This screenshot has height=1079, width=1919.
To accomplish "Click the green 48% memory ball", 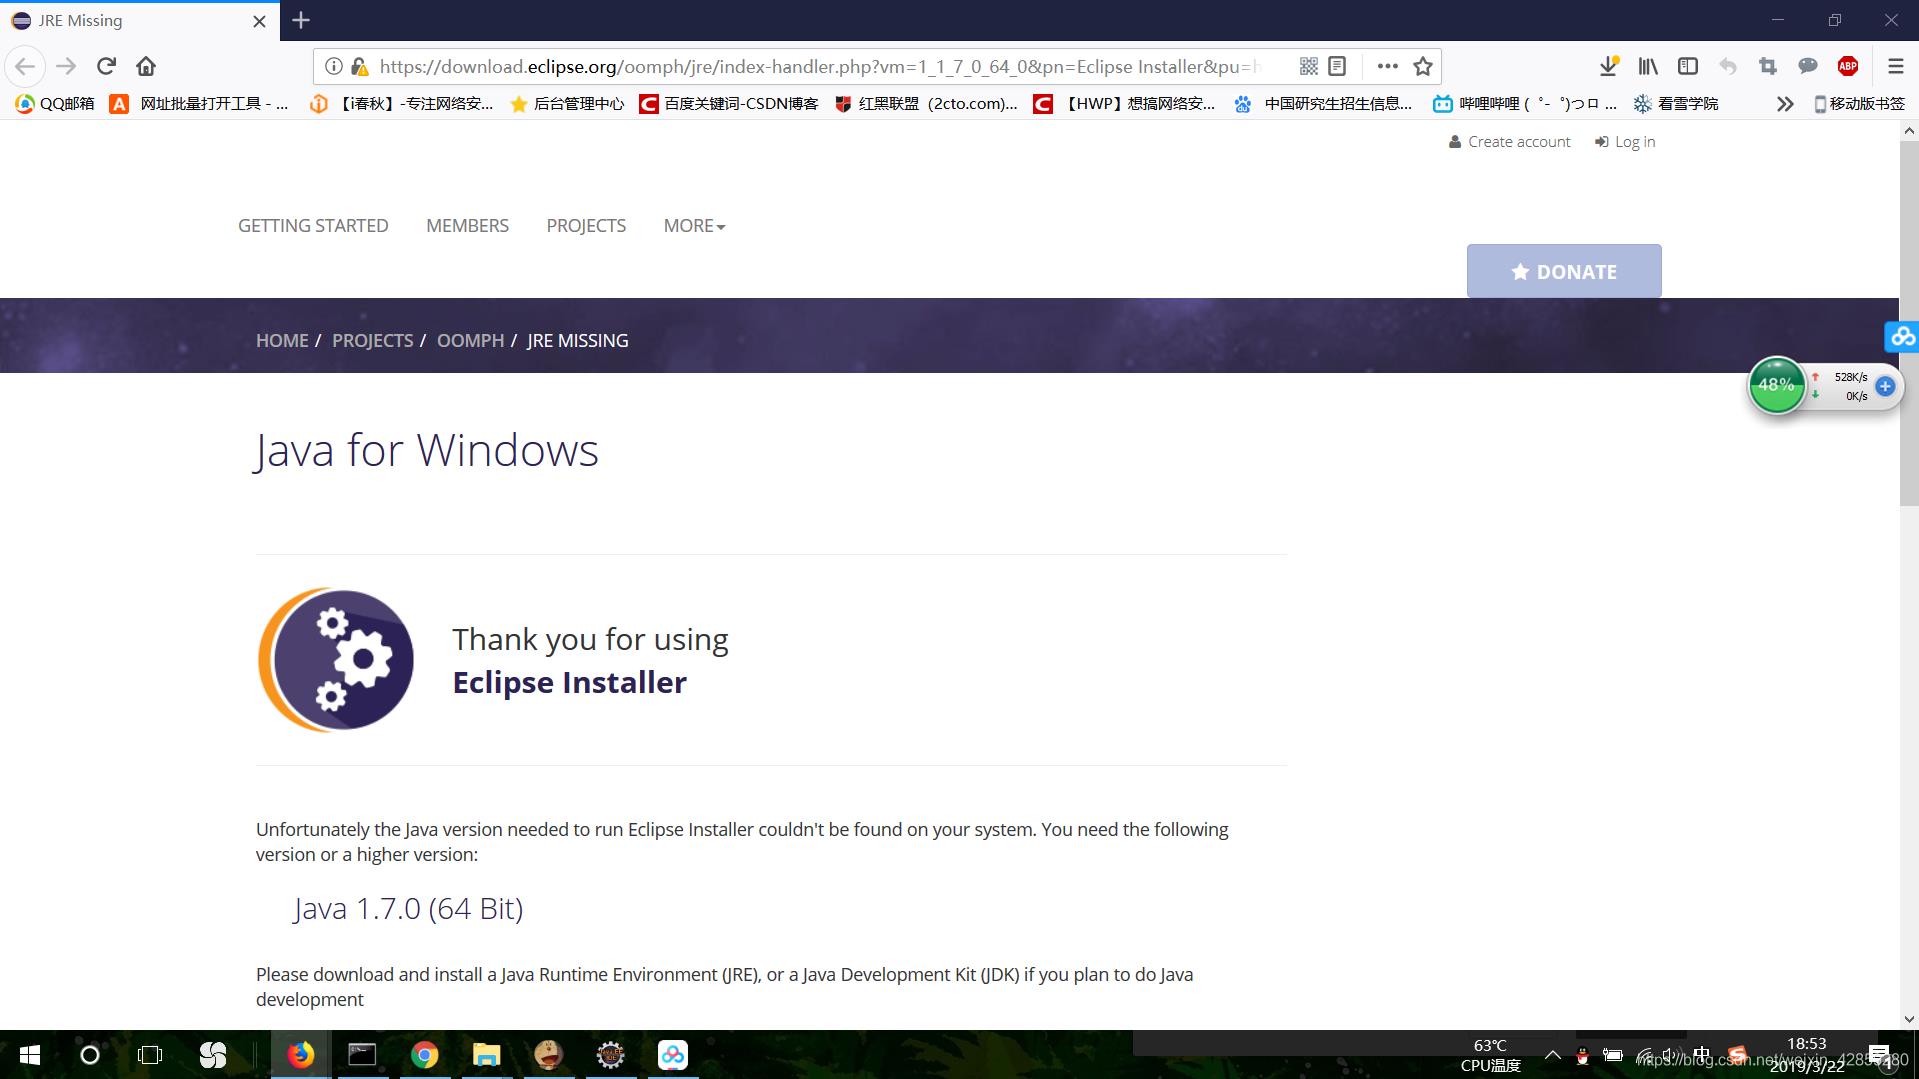I will coord(1776,385).
